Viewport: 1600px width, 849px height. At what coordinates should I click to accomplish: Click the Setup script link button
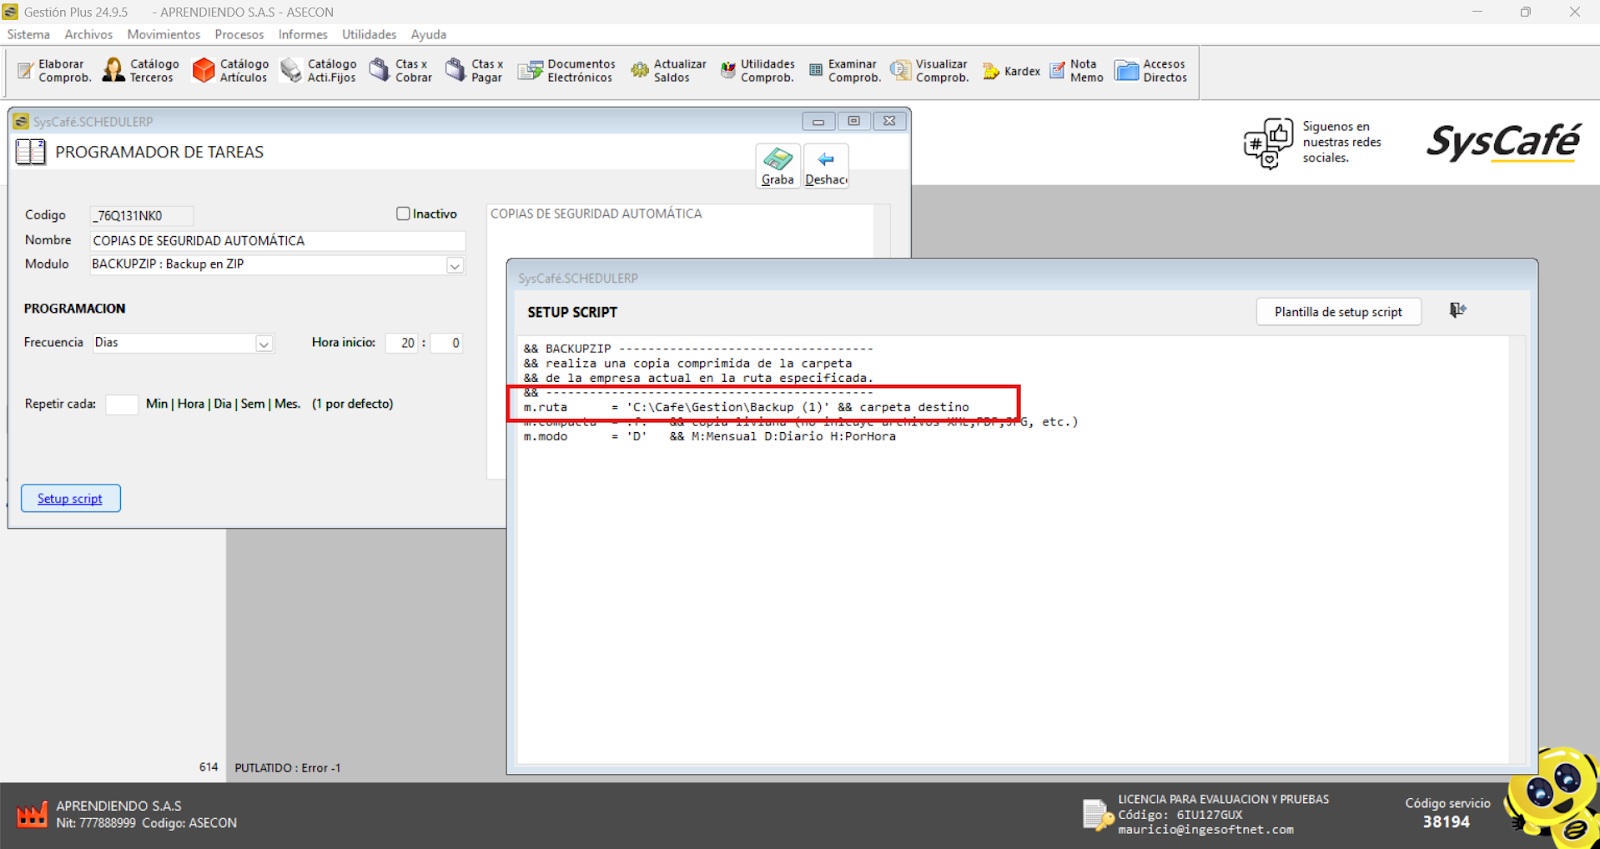pos(70,498)
